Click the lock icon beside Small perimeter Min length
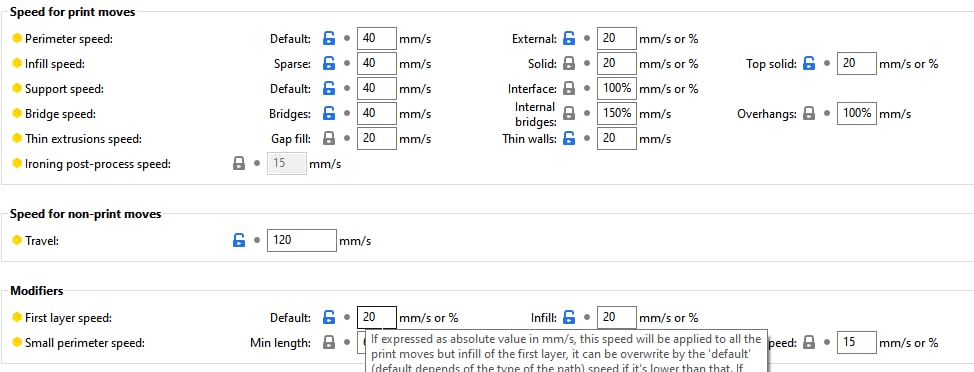The image size is (974, 372). point(329,342)
